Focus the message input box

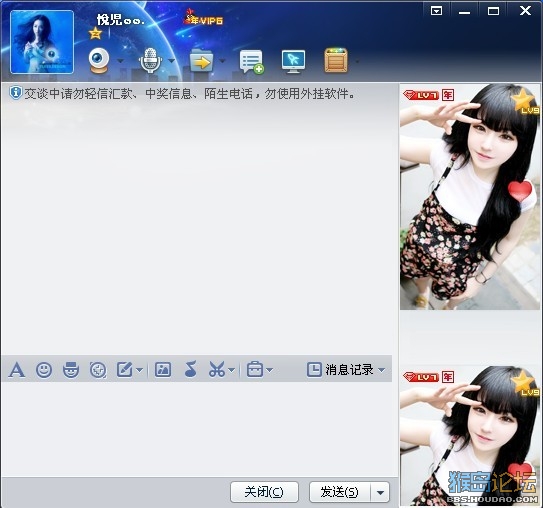(197, 429)
